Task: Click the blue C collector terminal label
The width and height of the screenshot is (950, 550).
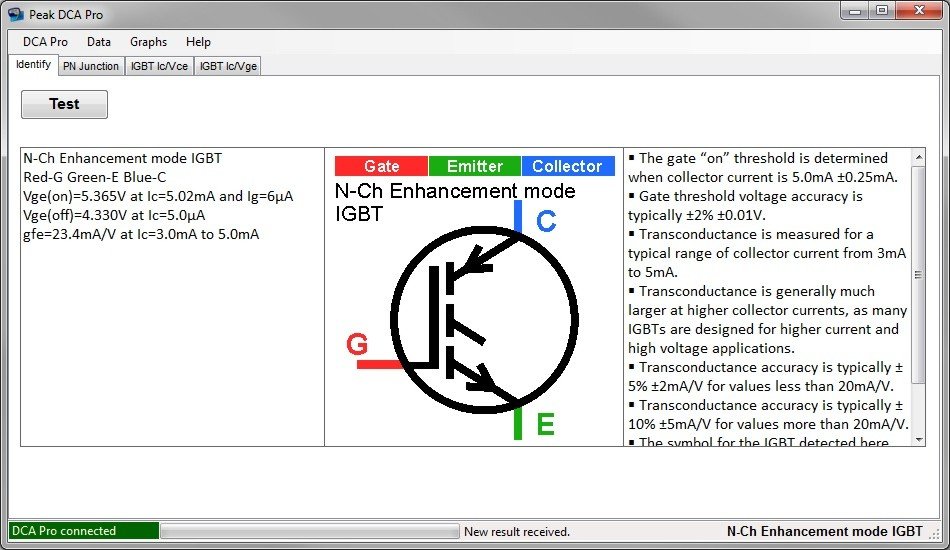Action: click(x=546, y=221)
